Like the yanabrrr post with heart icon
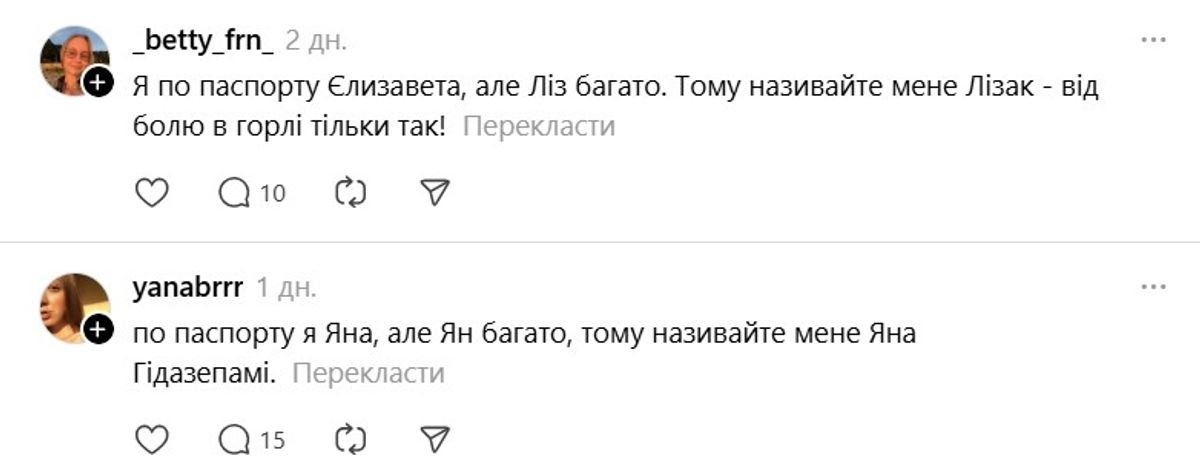 click(x=151, y=438)
